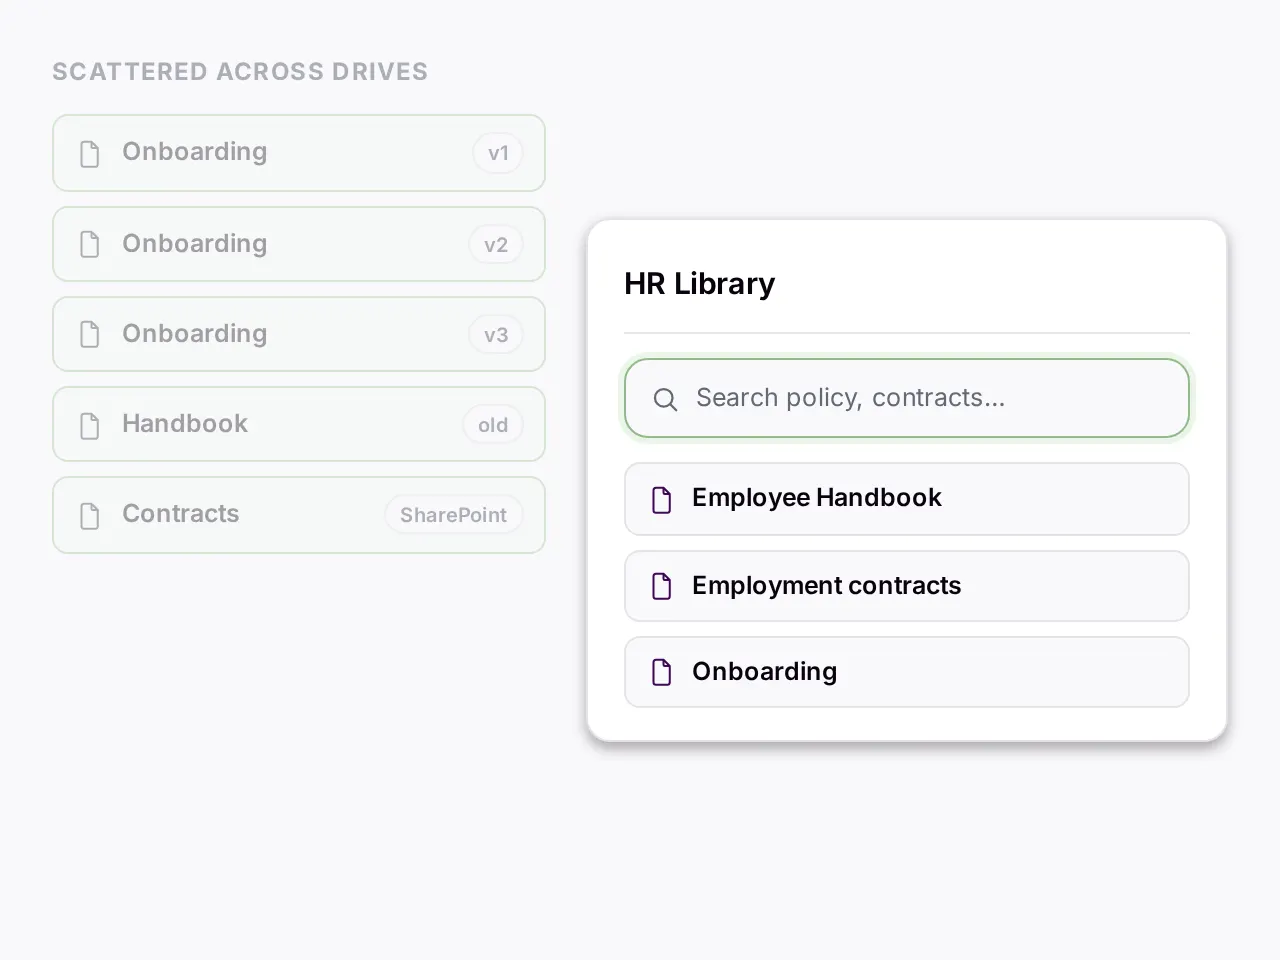Click the file icon on Onboarding v3 row
1280x960 pixels.
coord(90,335)
